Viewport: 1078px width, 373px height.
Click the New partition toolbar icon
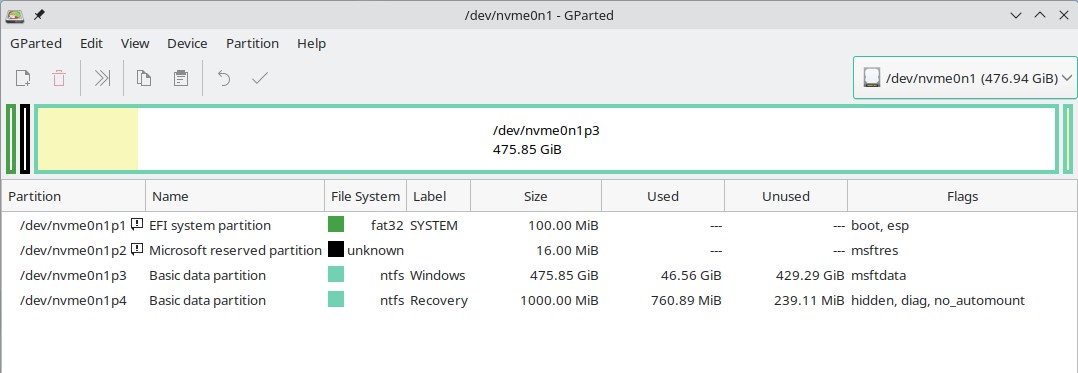pos(23,78)
